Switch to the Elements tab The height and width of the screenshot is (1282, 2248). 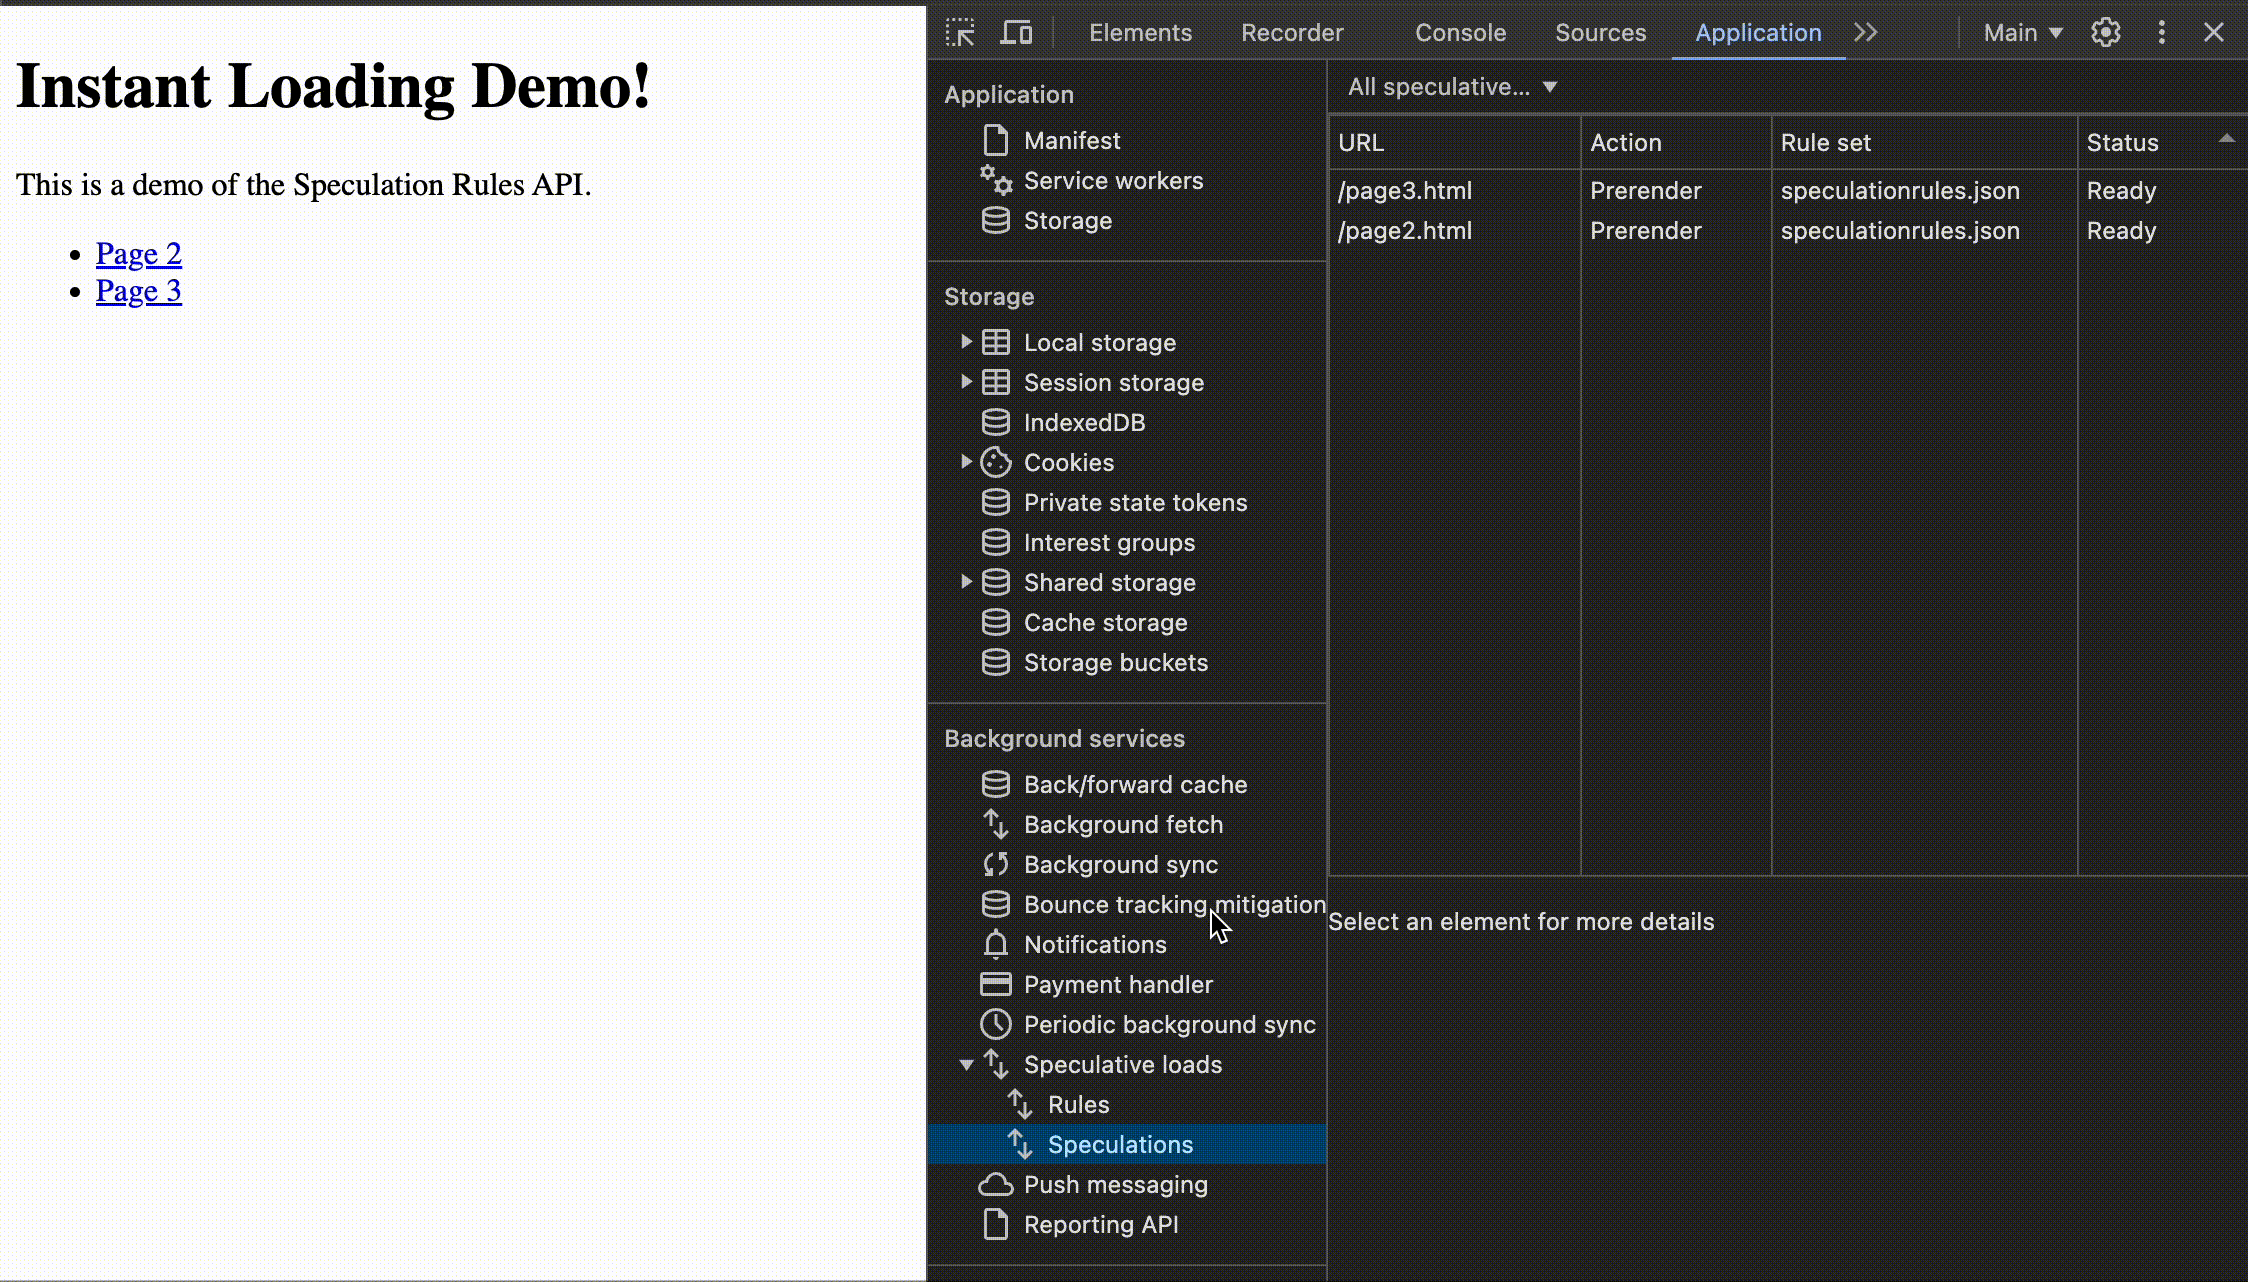[x=1140, y=33]
